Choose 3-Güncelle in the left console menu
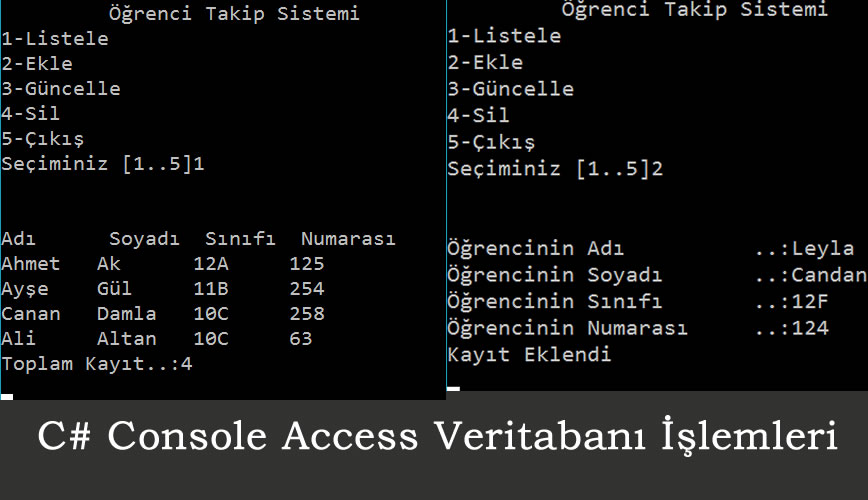The width and height of the screenshot is (868, 500). tap(61, 89)
